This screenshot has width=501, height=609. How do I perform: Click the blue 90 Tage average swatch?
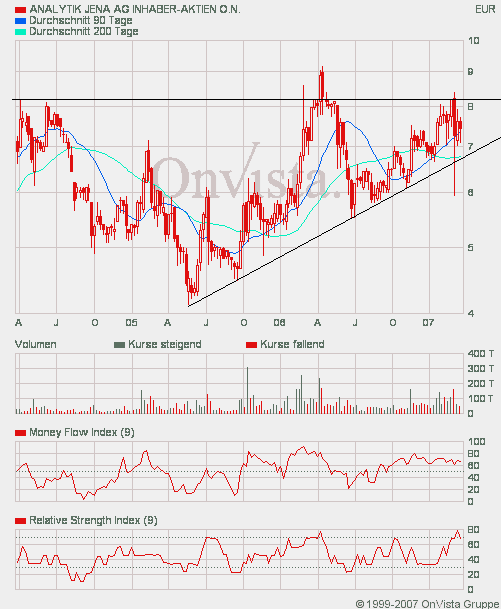21,21
